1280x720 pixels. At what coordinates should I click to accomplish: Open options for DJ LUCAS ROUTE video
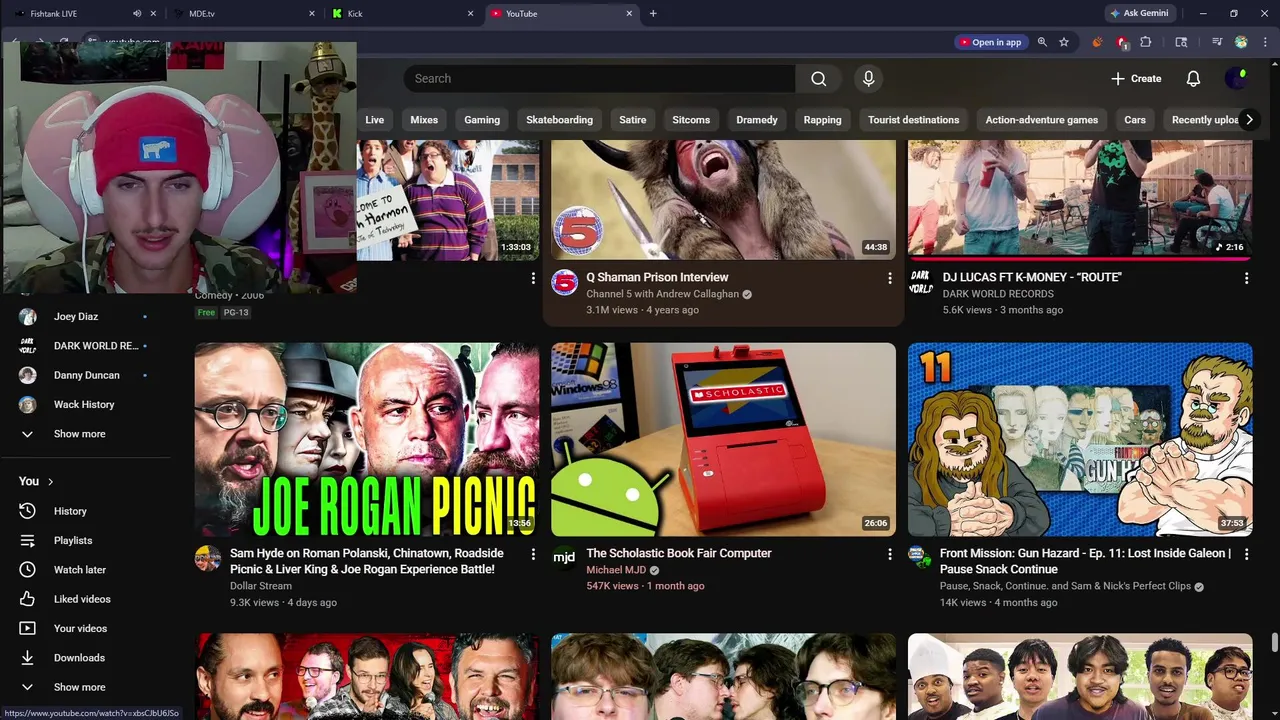click(1246, 278)
